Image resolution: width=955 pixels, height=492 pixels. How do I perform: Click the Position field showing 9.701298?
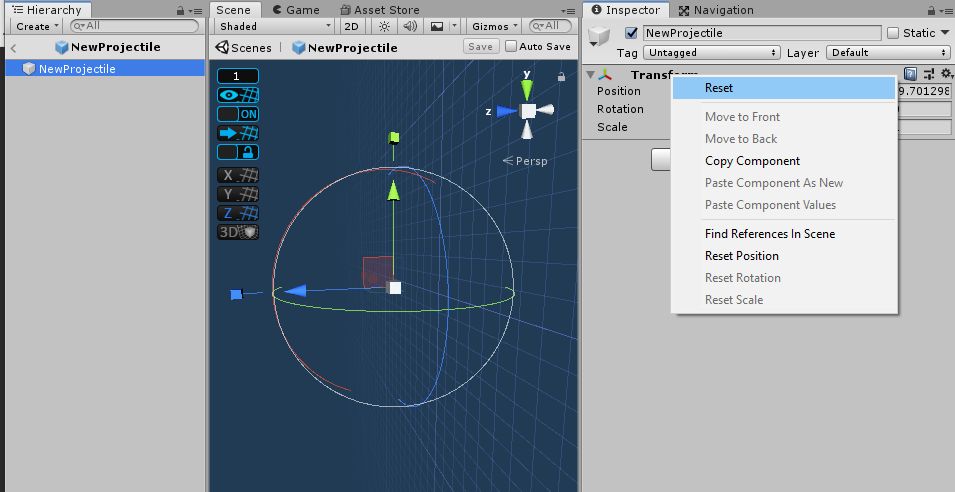pos(924,91)
